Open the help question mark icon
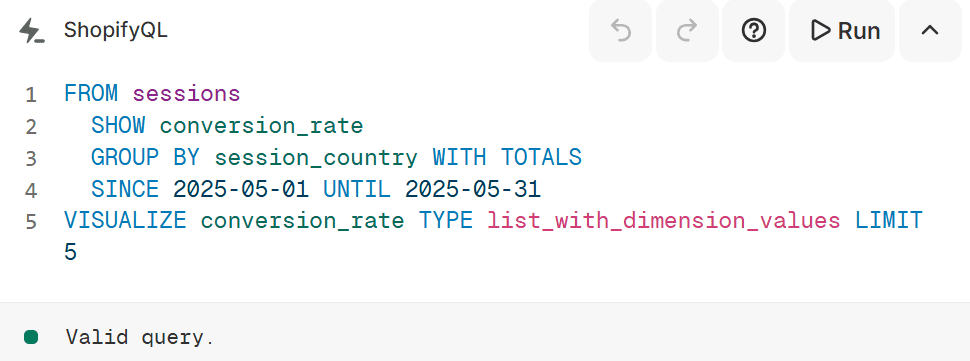This screenshot has width=970, height=361. pyautogui.click(x=753, y=30)
